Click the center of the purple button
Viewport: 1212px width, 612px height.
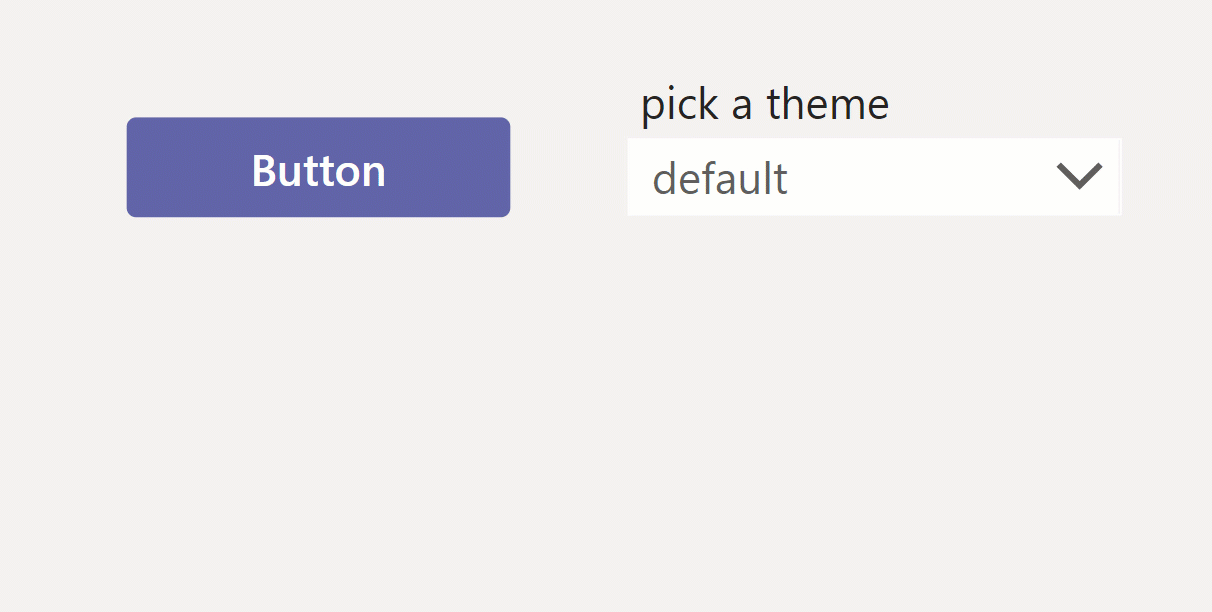pyautogui.click(x=318, y=167)
